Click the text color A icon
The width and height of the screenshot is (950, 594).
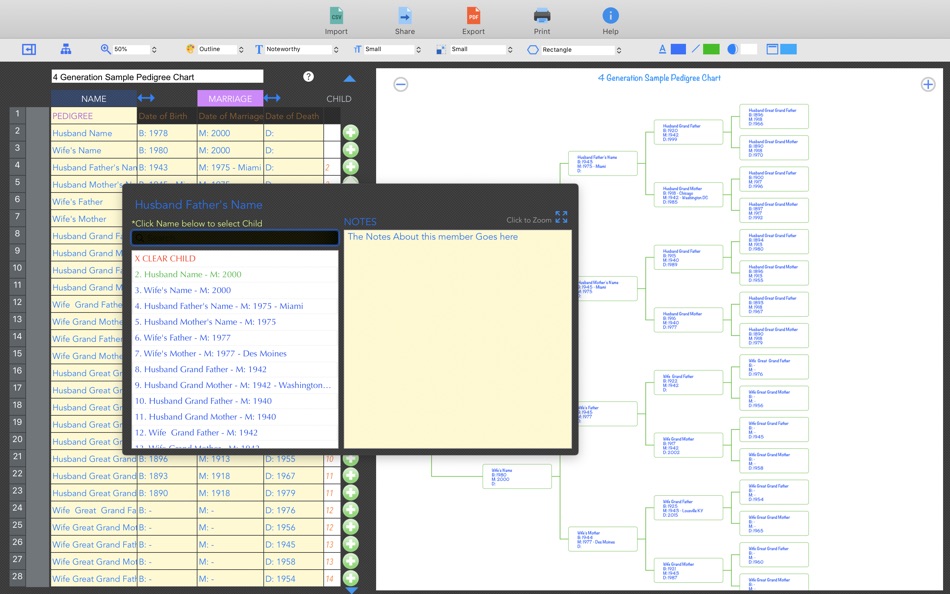(662, 49)
